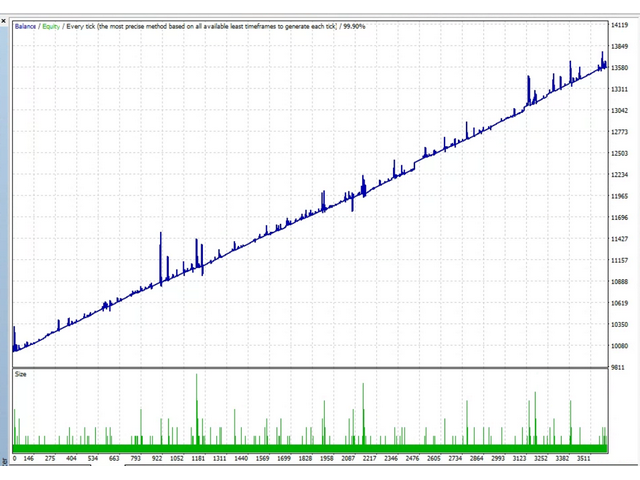Click the 99.90% modelling quality value
Screen dimensions: 640x480
click(x=352, y=25)
